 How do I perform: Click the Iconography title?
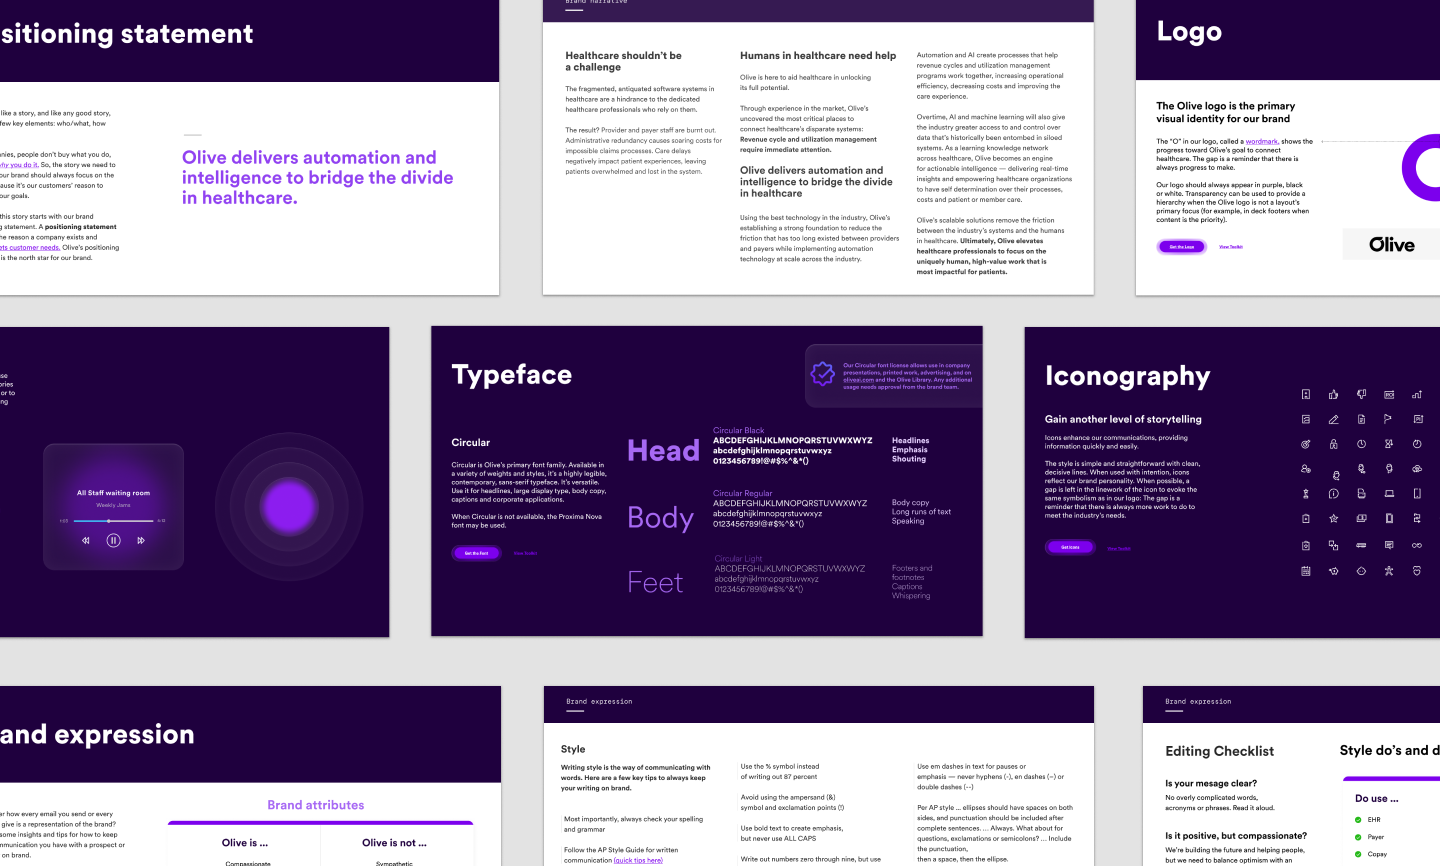tap(1128, 376)
